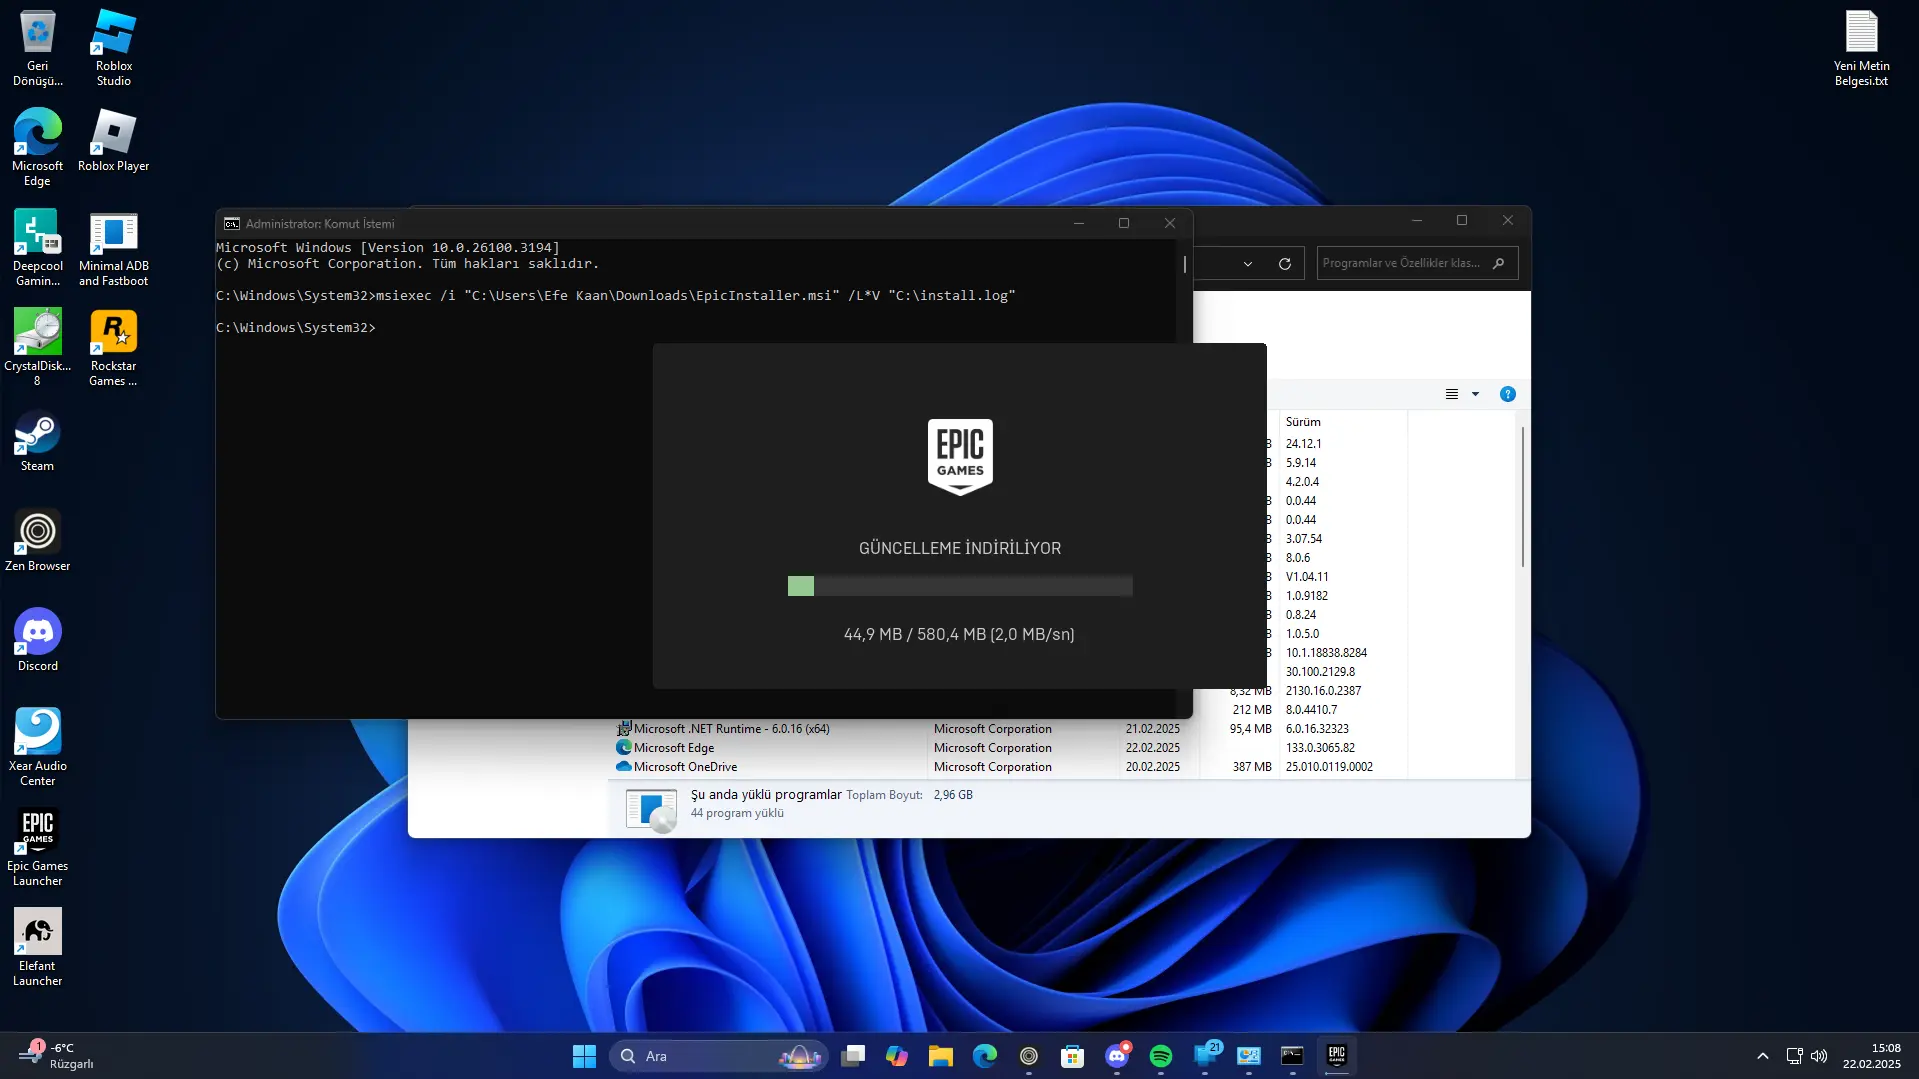The image size is (1919, 1079).
Task: Click the version 24.12.1 cell
Action: click(1304, 444)
